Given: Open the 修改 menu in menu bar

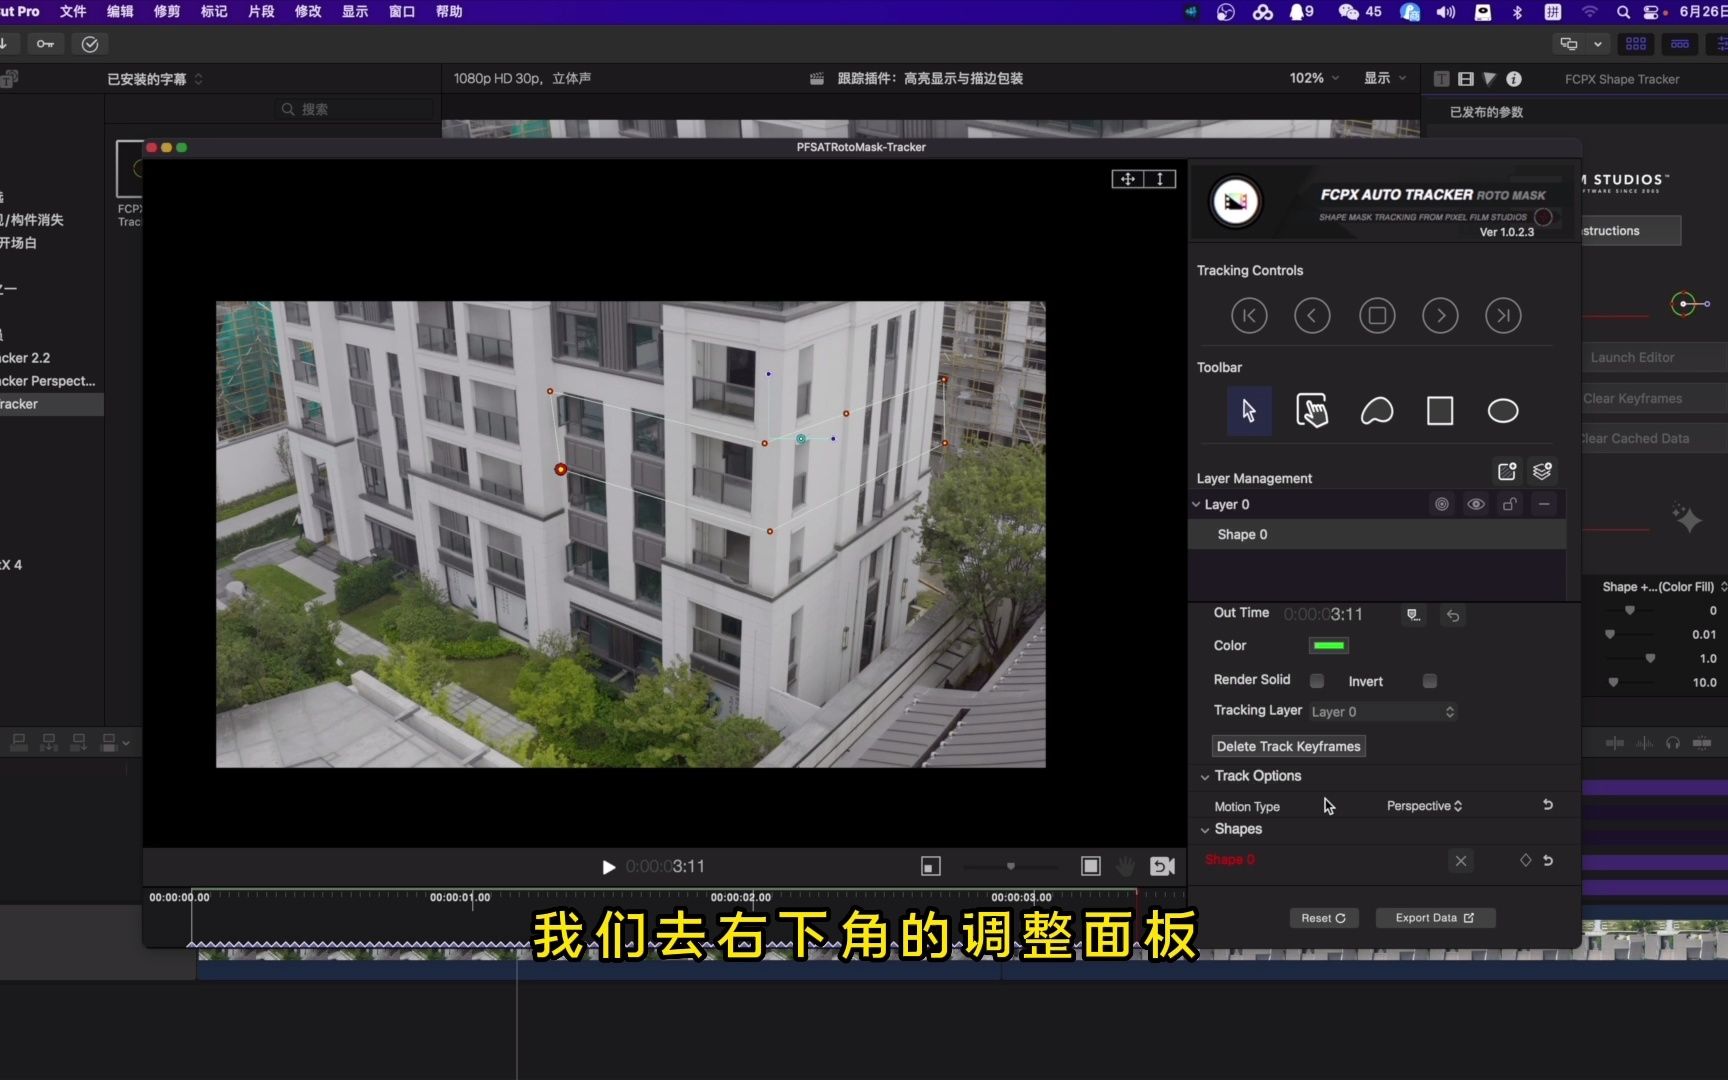Looking at the screenshot, I should click(x=307, y=12).
